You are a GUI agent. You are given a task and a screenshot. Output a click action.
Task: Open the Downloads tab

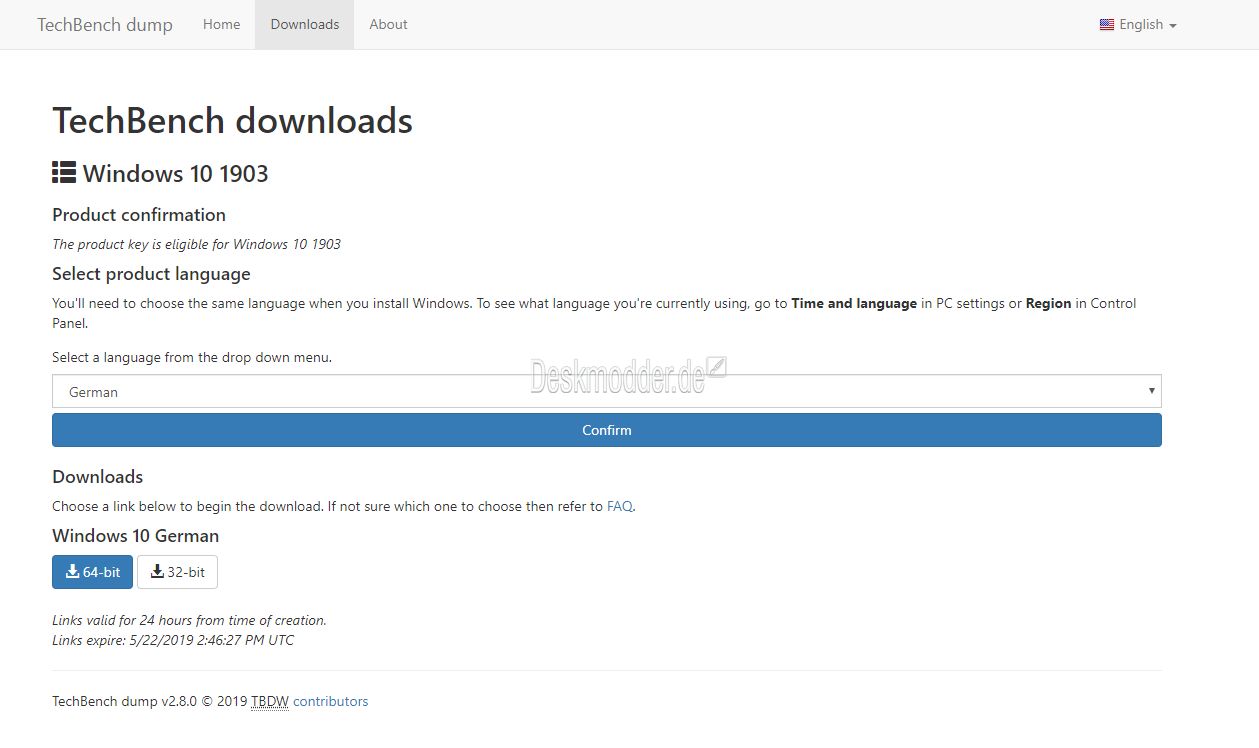(305, 25)
